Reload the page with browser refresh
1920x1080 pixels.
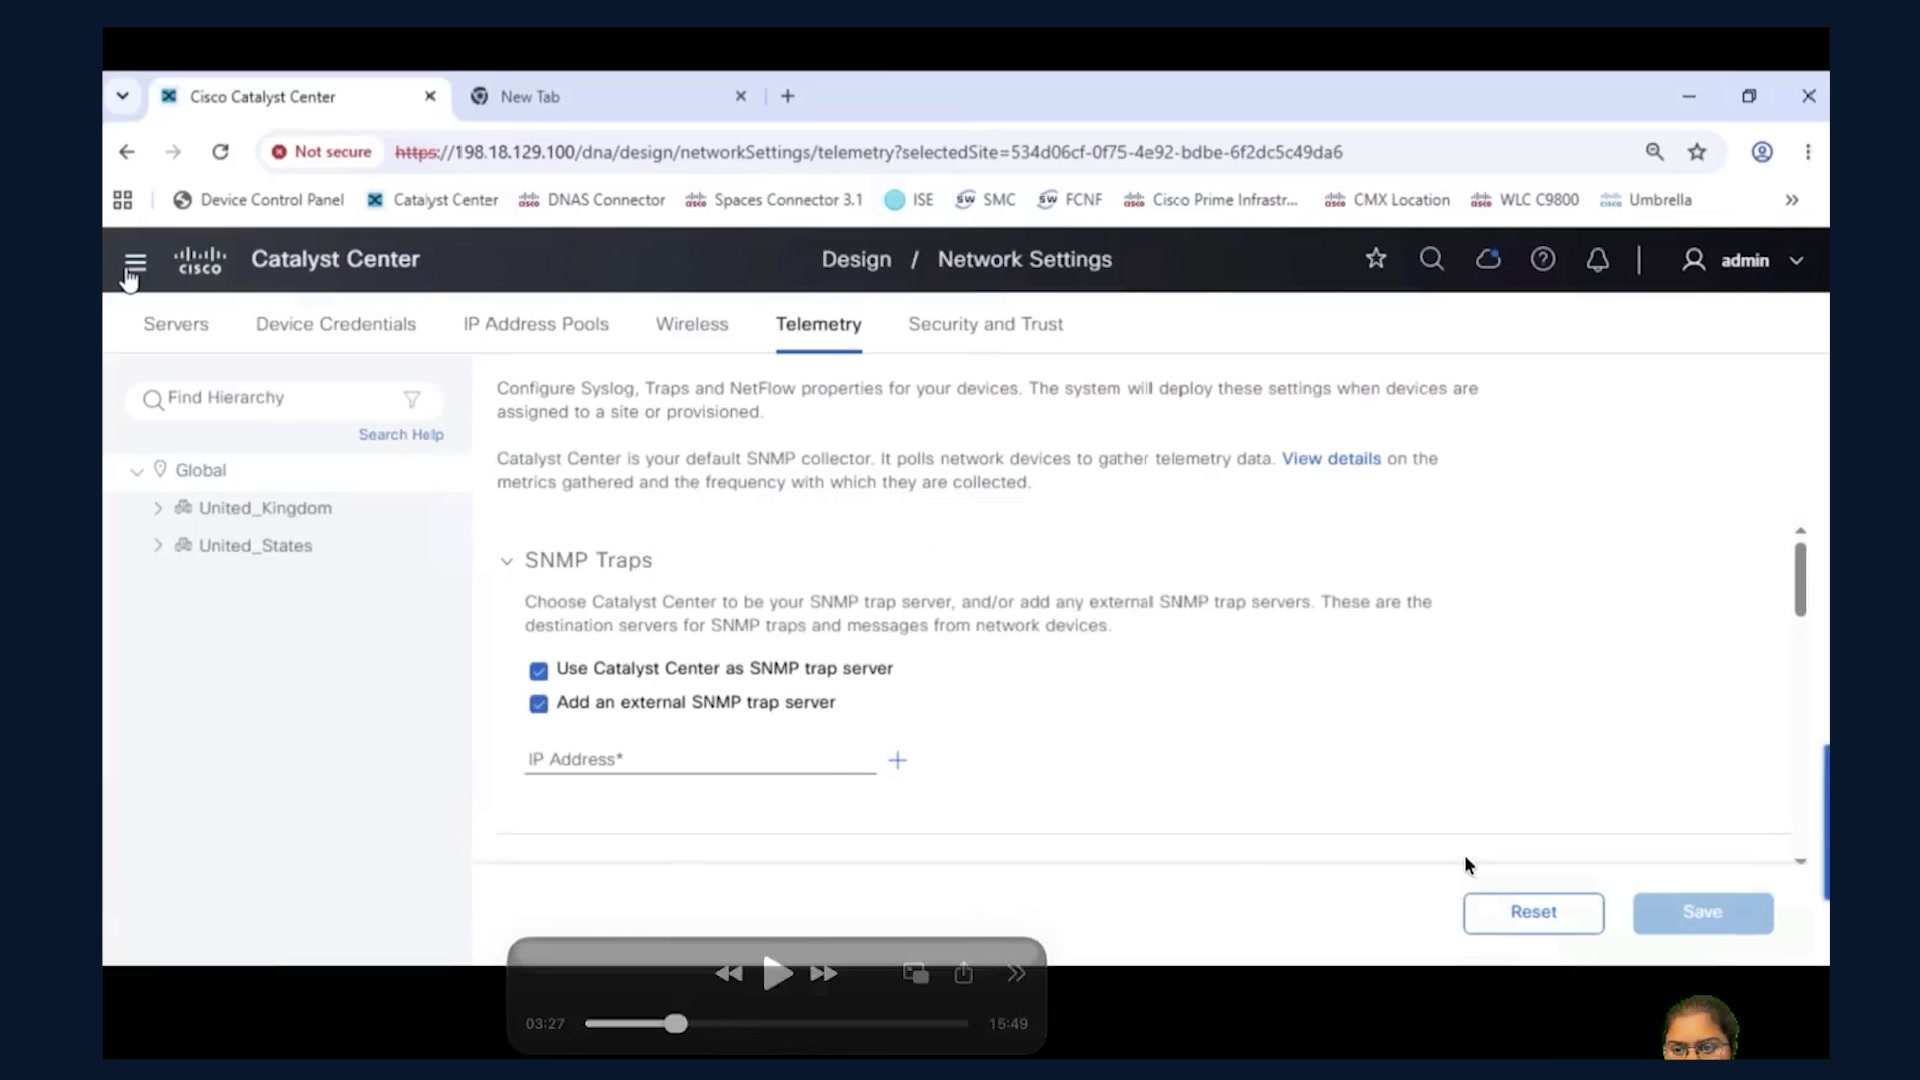coord(220,152)
